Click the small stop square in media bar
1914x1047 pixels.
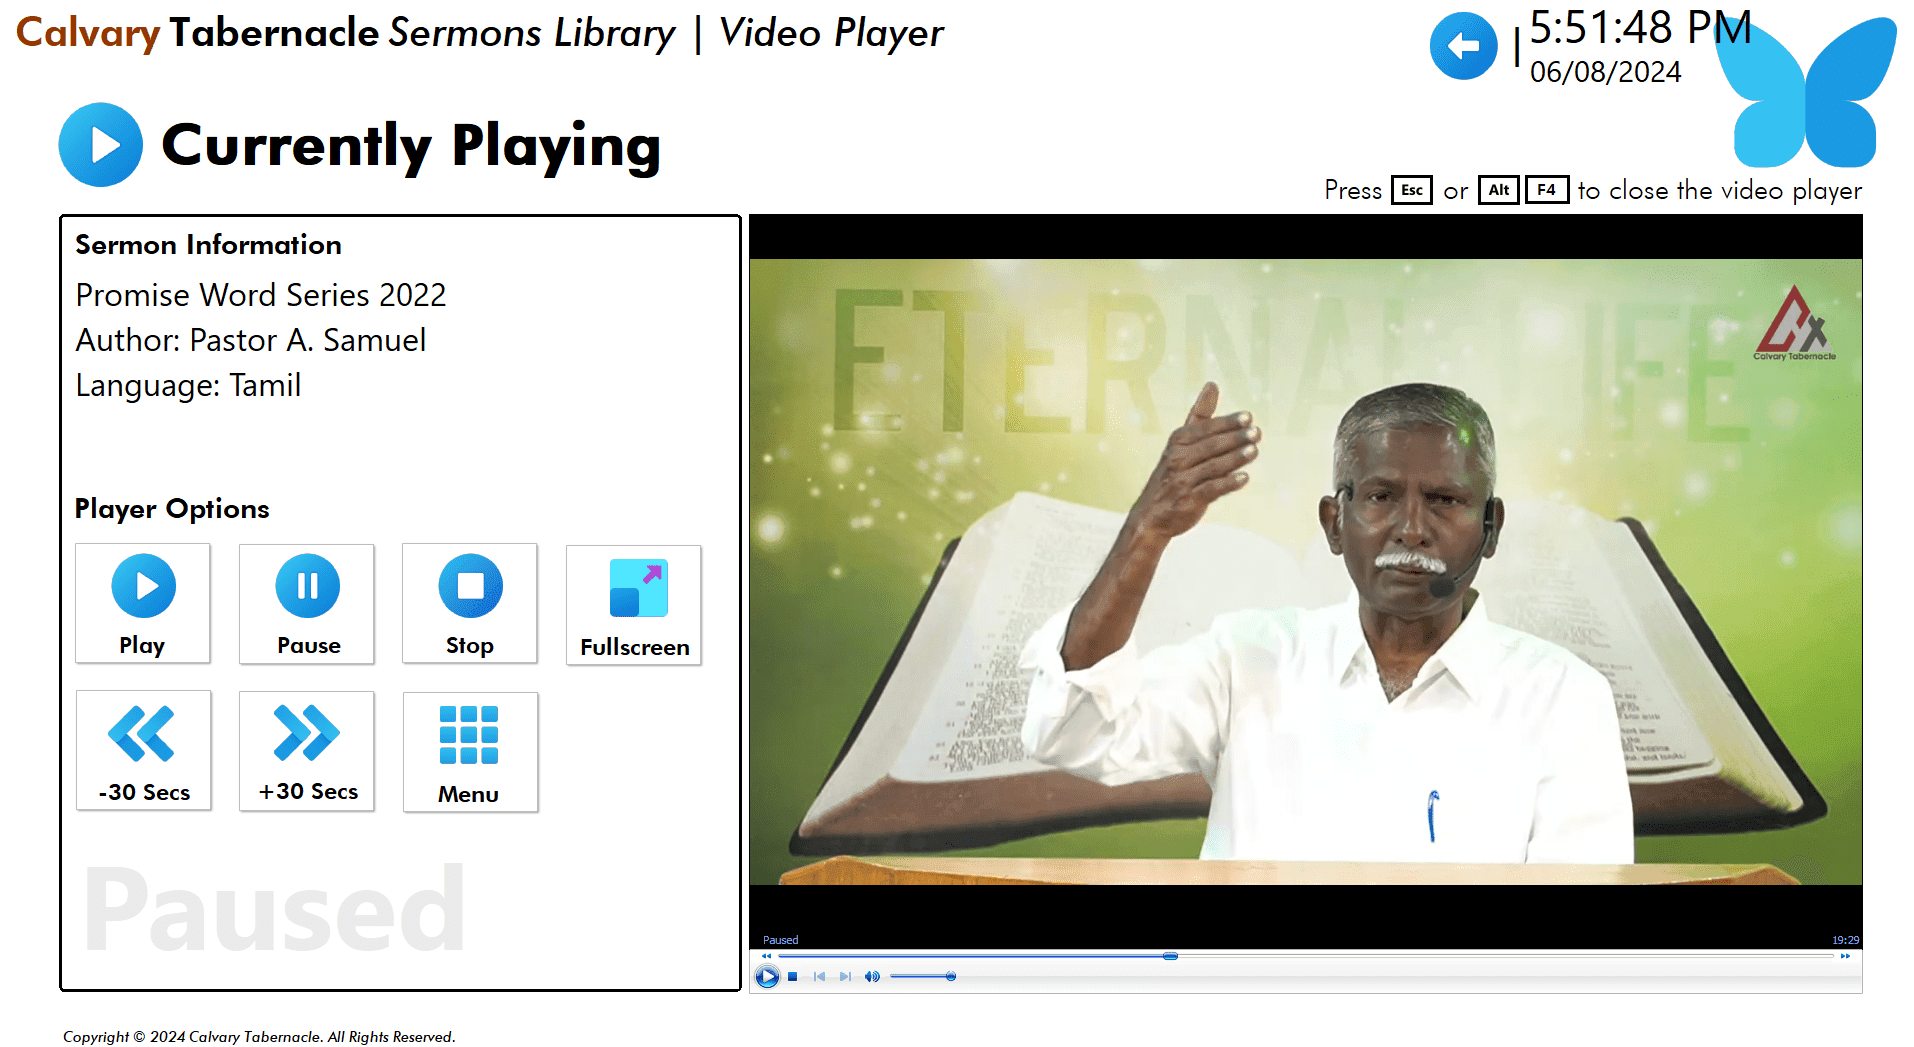click(x=793, y=976)
